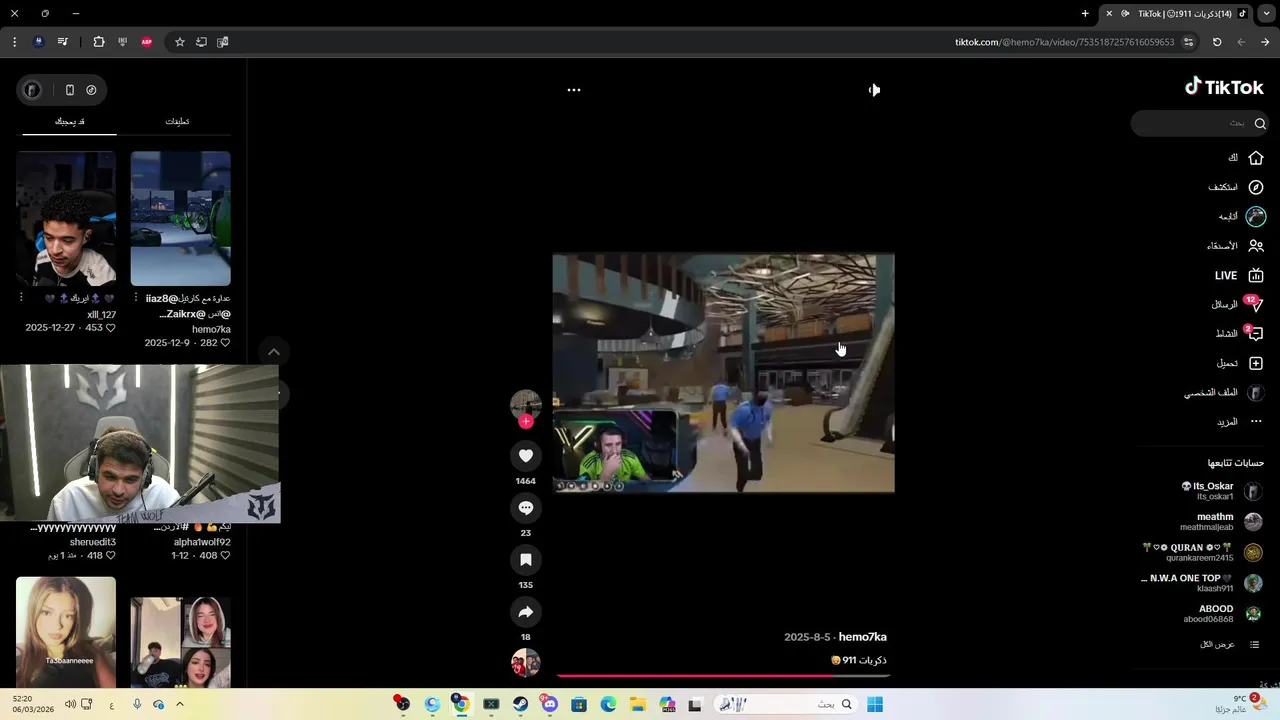Open N.W.A ONE TOP followed account
1280x720 pixels.
1202,583
